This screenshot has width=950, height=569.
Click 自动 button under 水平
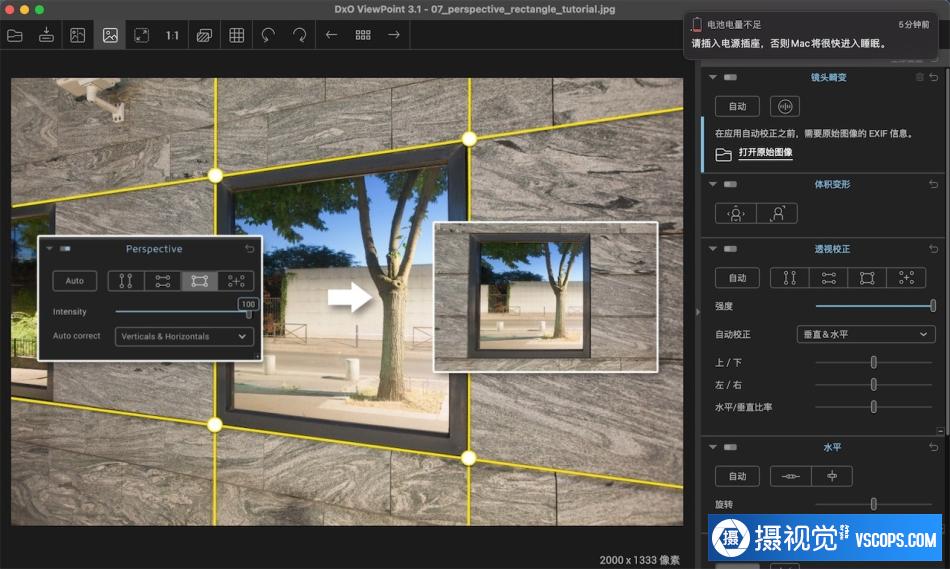(x=737, y=476)
